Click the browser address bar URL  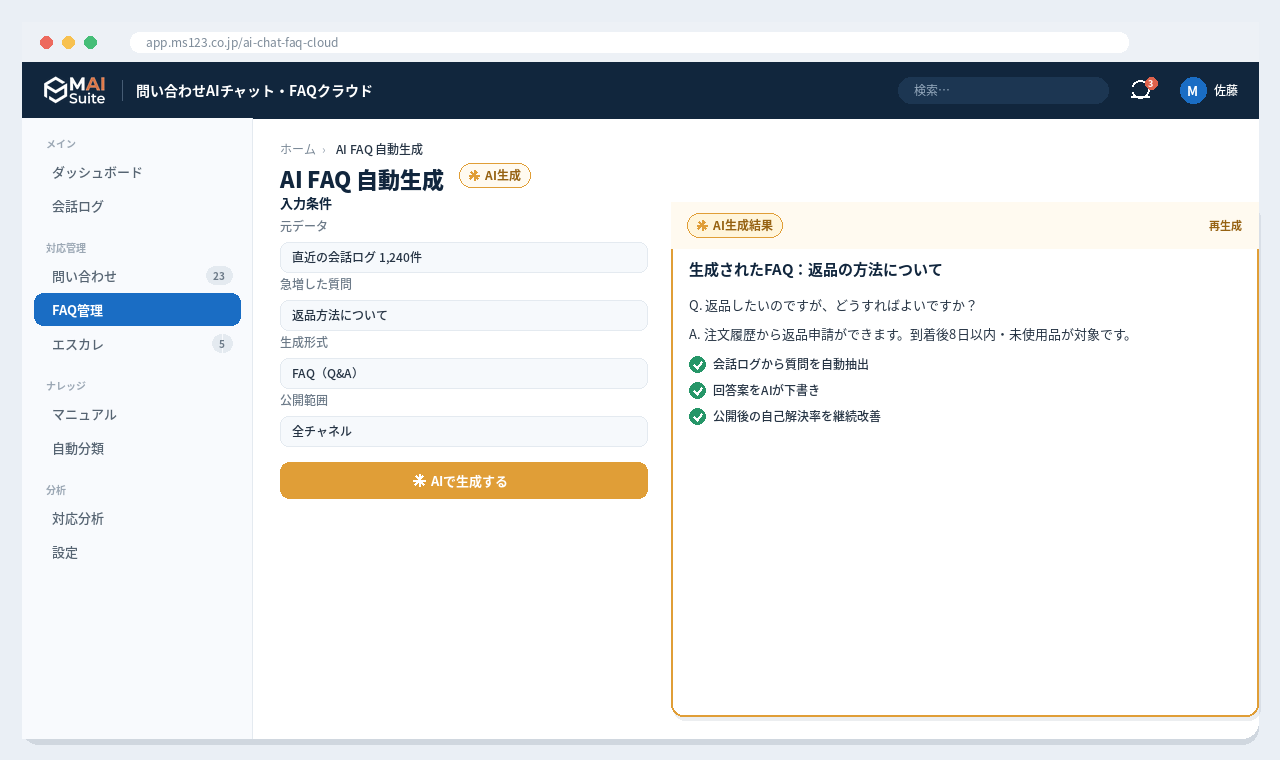coord(629,42)
